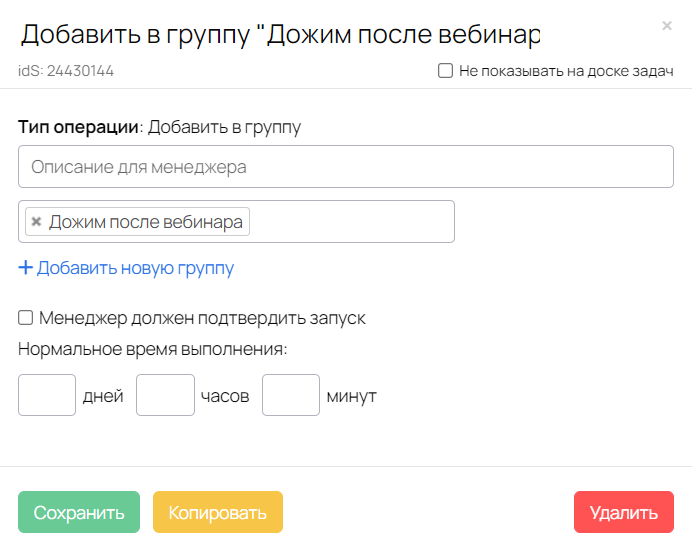
Task: Click the 'часов' input box
Action: [x=165, y=395]
